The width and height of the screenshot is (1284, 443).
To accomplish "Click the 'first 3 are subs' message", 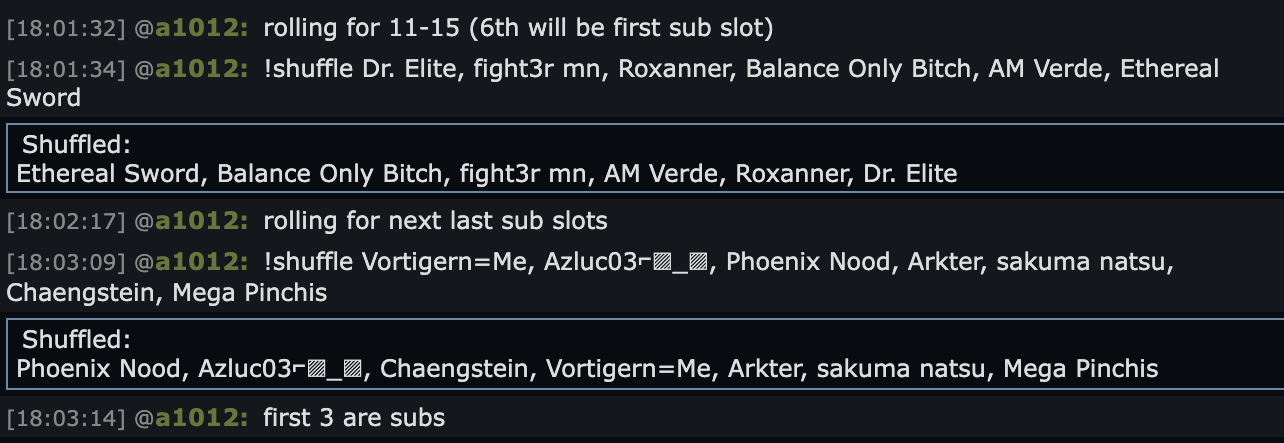I will click(354, 417).
